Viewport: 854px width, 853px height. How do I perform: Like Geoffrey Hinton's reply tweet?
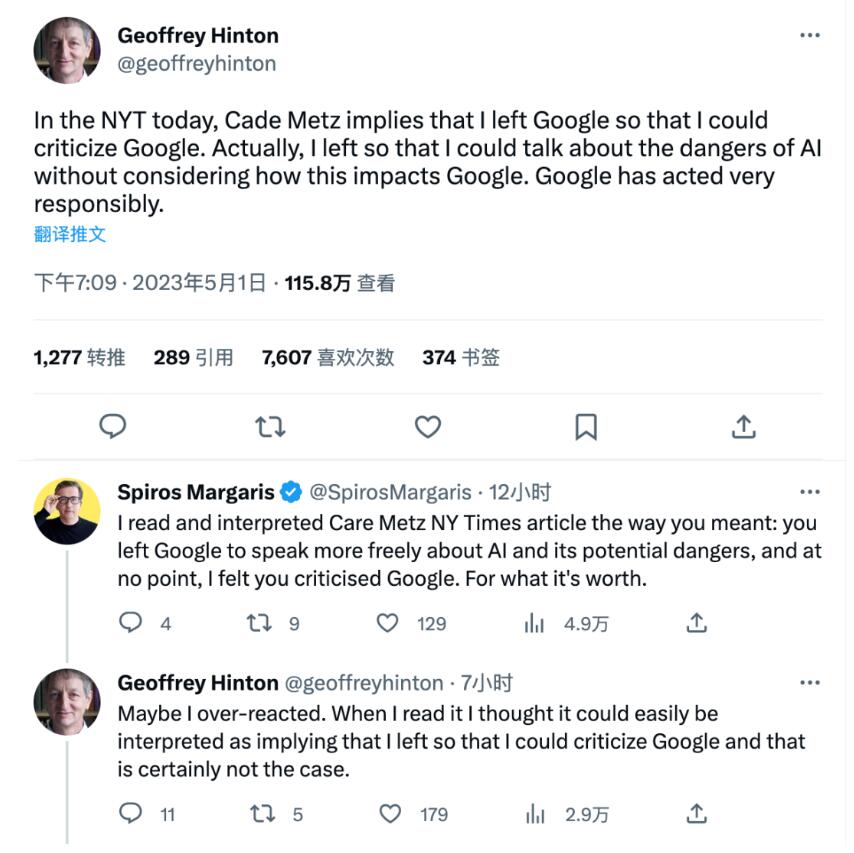(x=389, y=815)
